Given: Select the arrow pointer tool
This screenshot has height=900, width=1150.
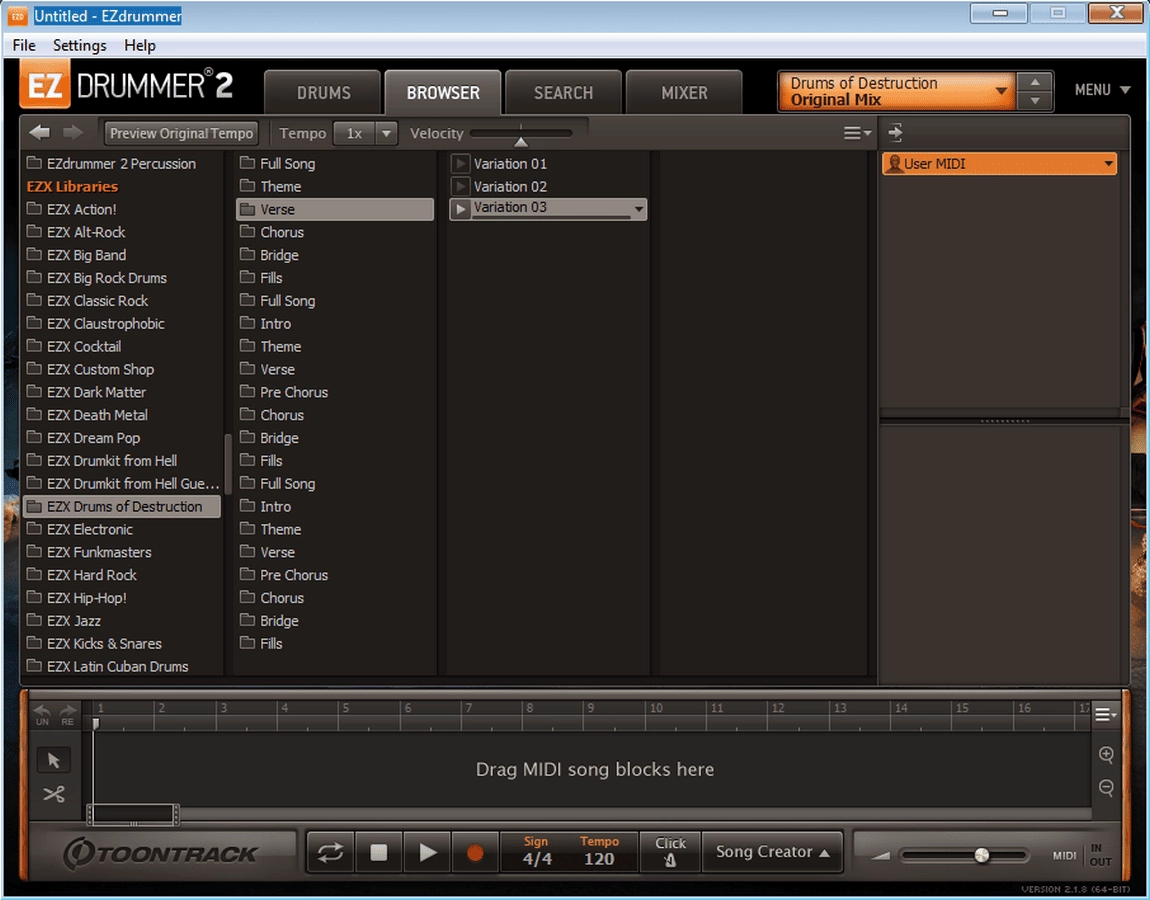Looking at the screenshot, I should pyautogui.click(x=54, y=761).
